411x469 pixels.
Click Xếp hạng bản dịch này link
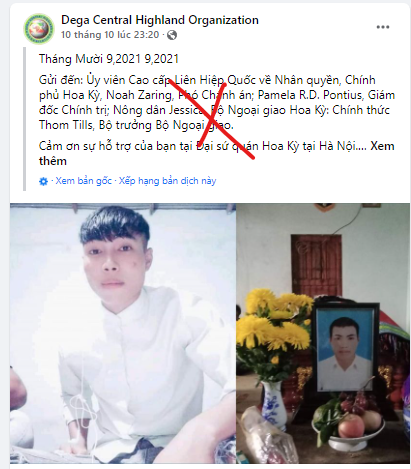pyautogui.click(x=167, y=181)
